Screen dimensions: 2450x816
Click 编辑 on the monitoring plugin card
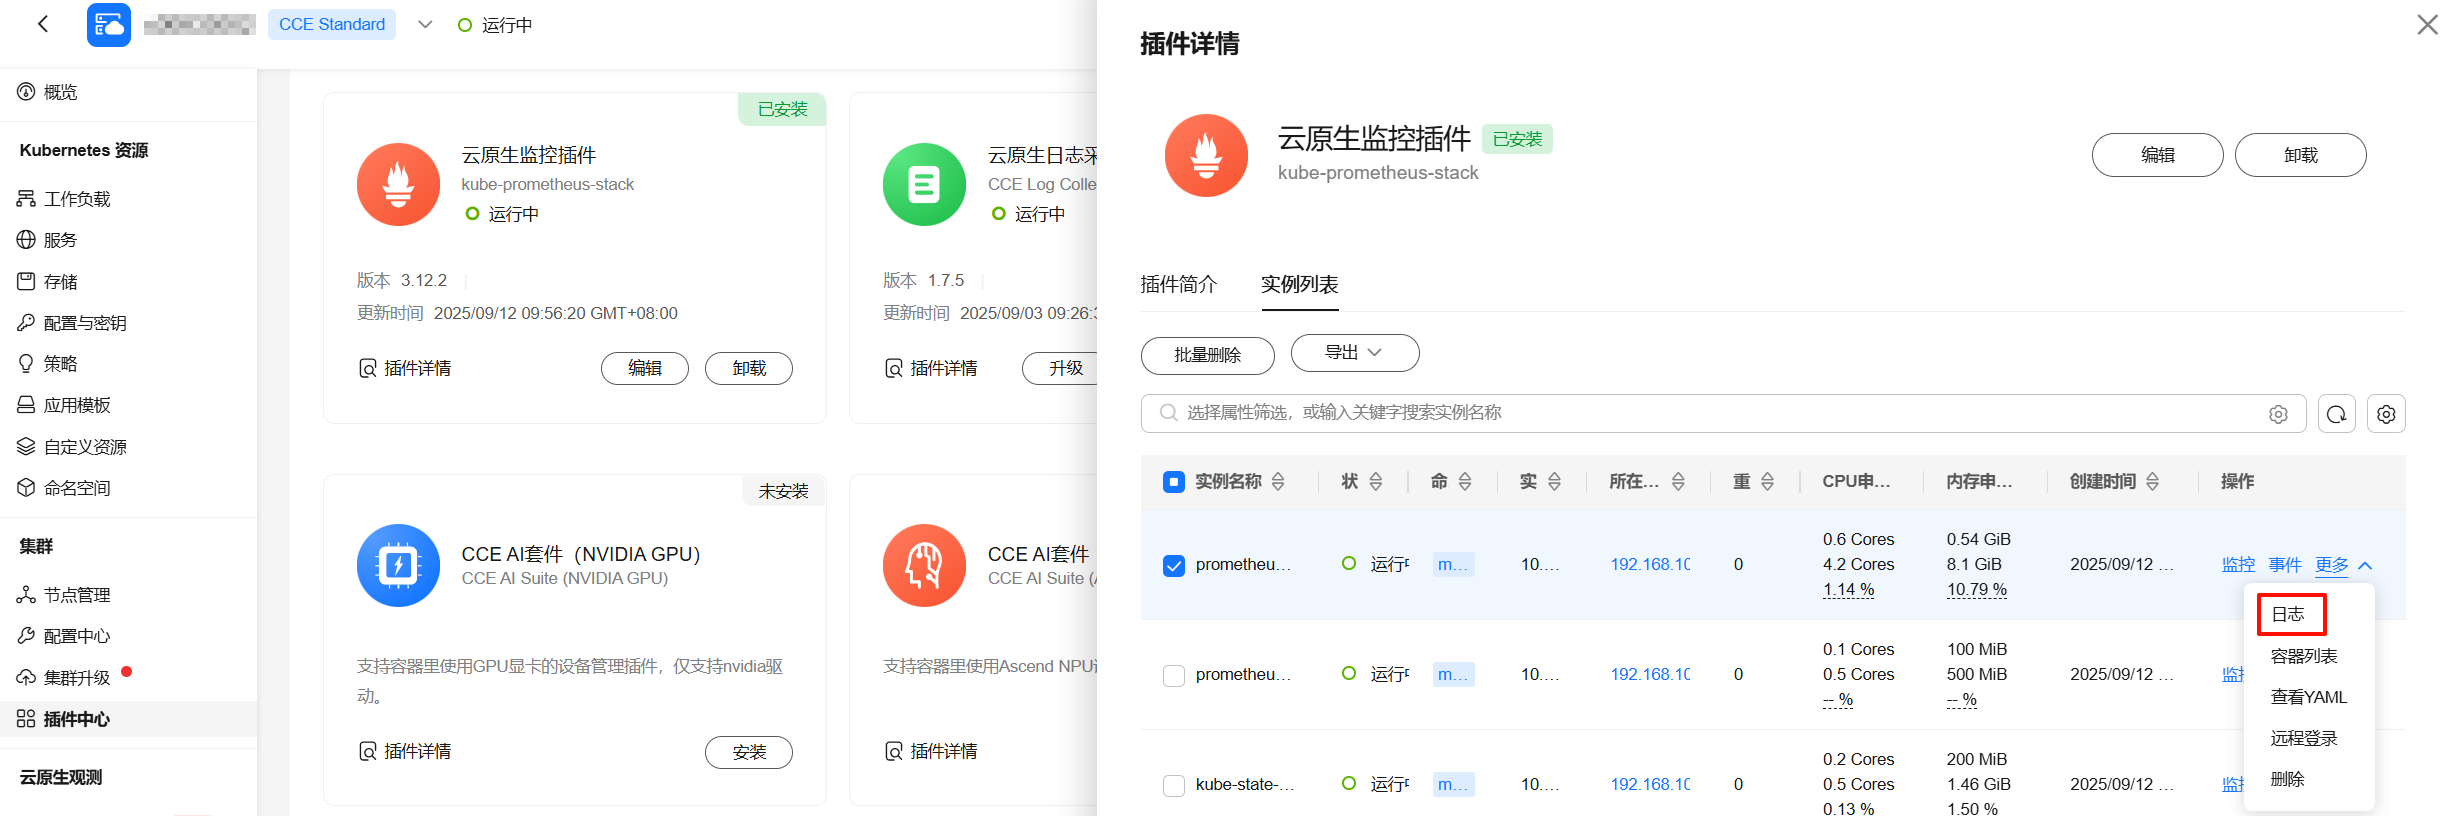(x=645, y=368)
